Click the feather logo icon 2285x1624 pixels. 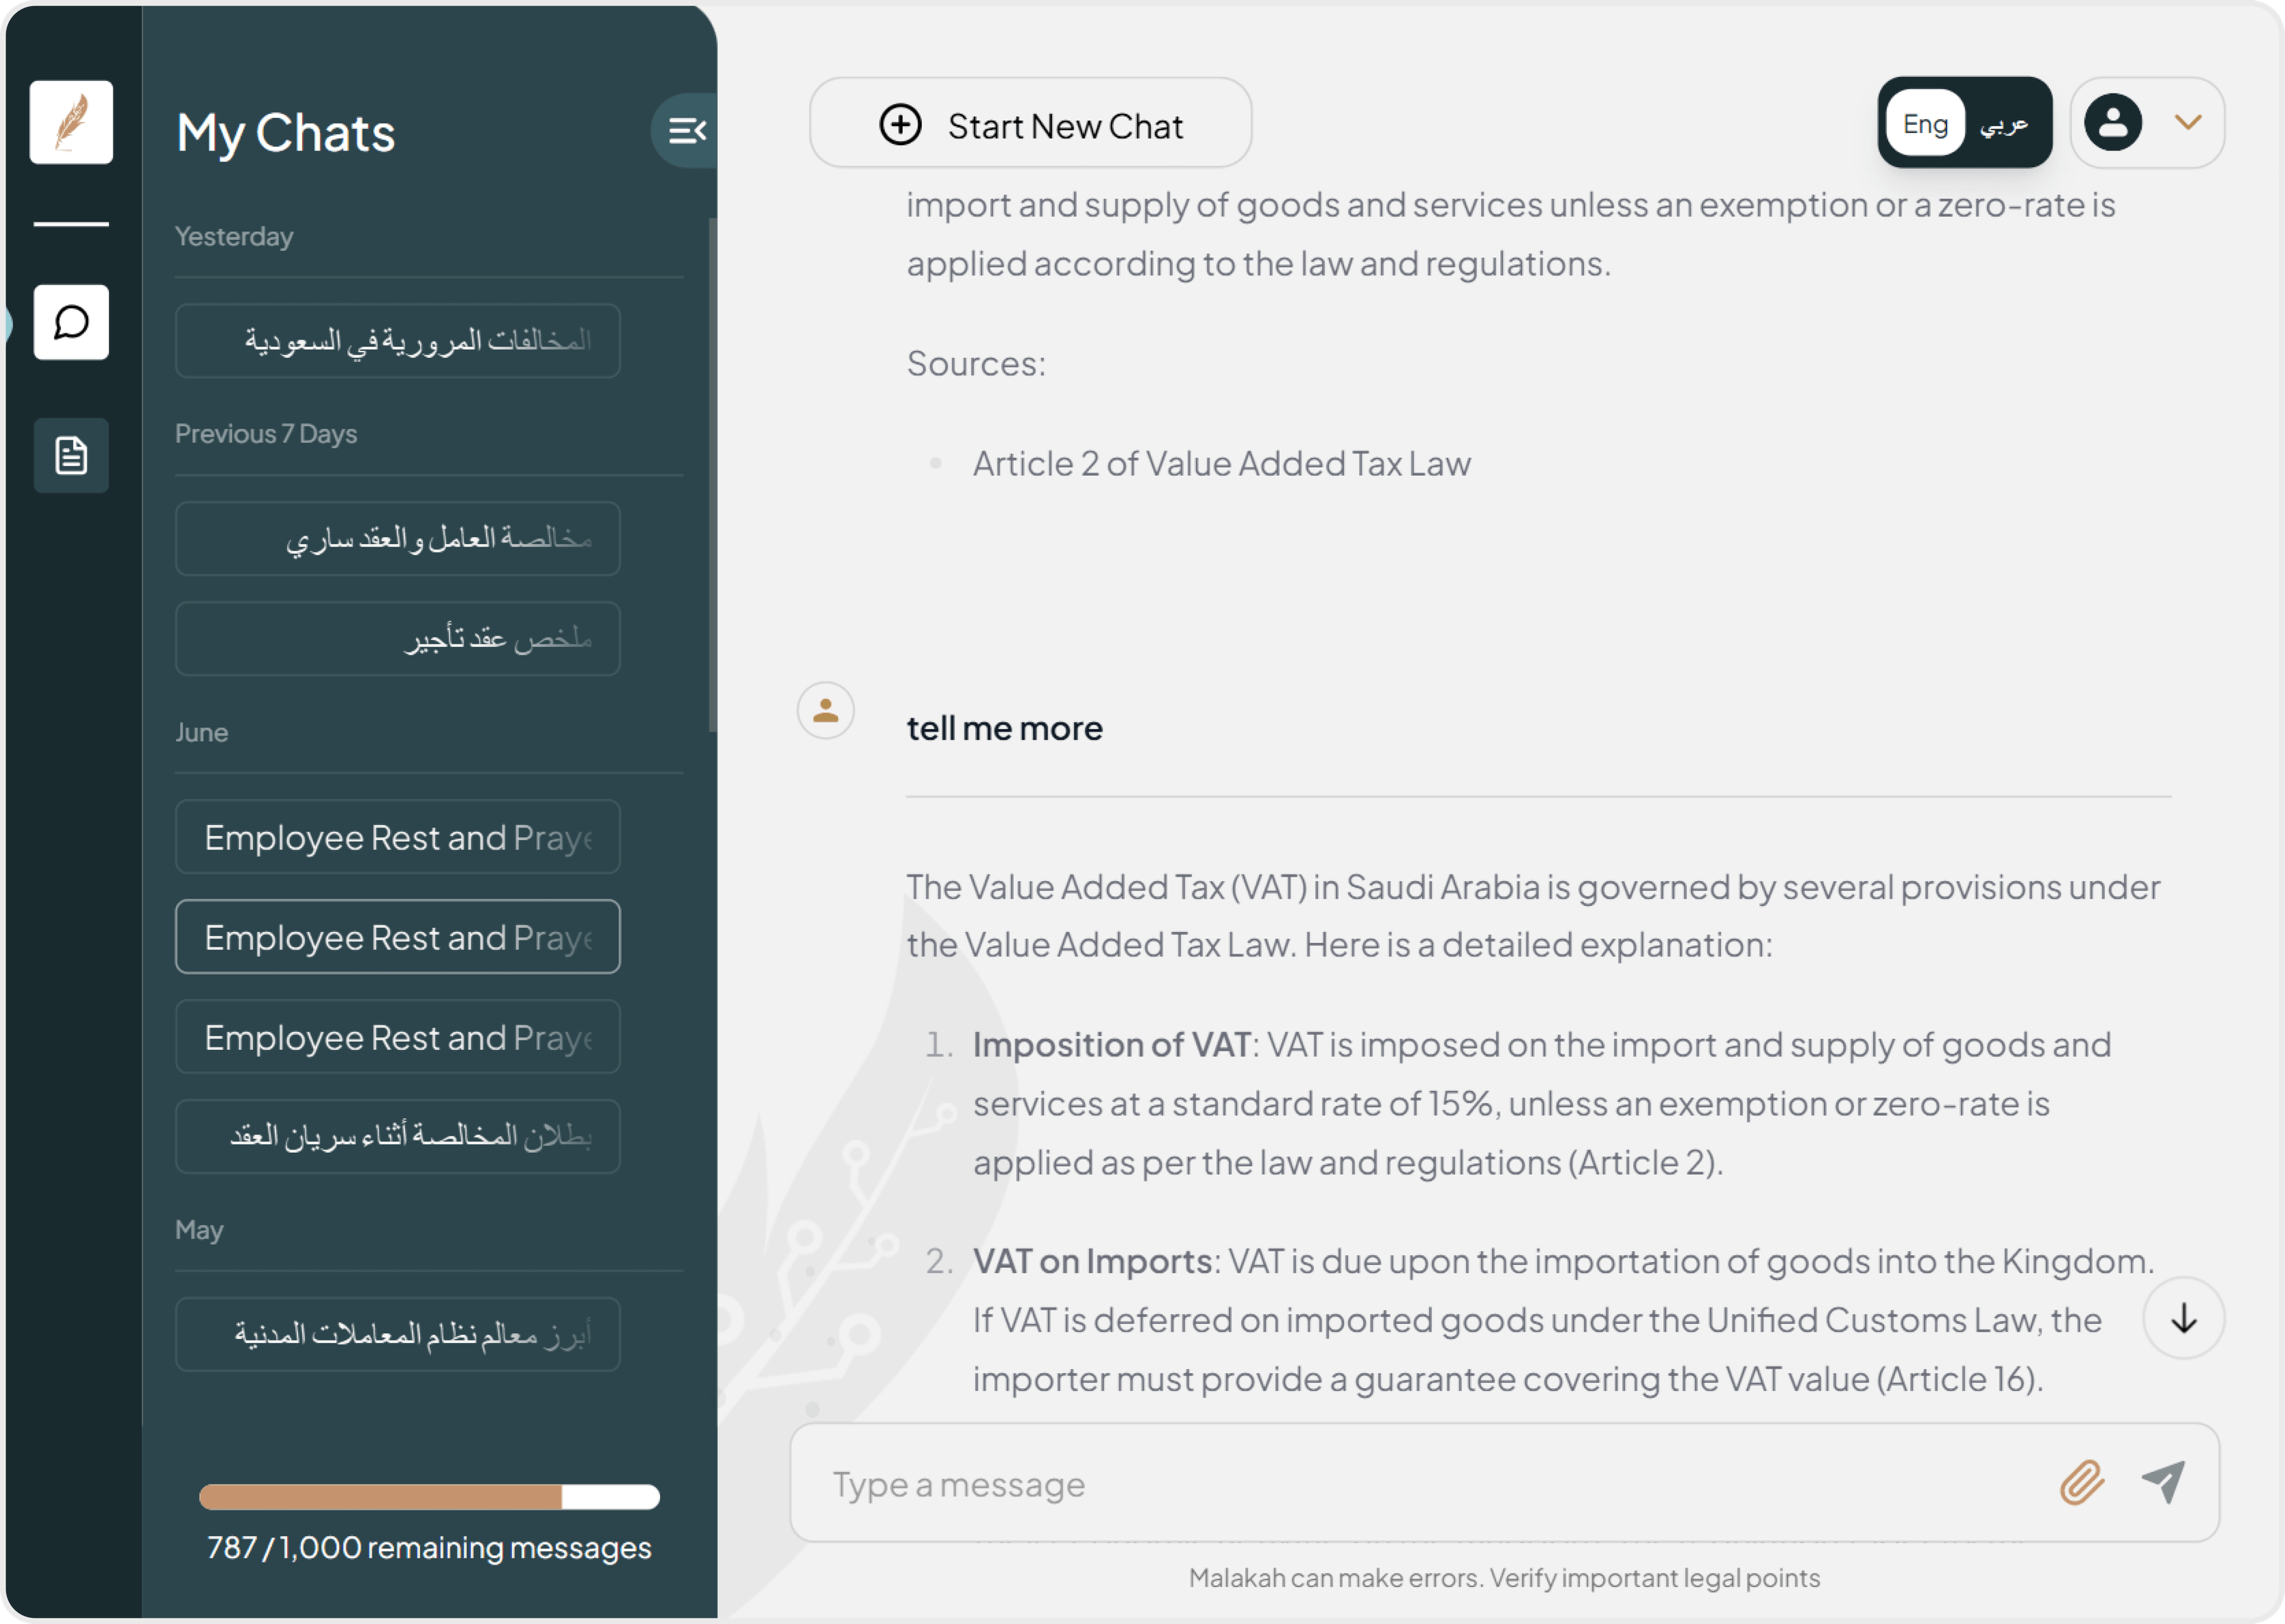[x=71, y=122]
